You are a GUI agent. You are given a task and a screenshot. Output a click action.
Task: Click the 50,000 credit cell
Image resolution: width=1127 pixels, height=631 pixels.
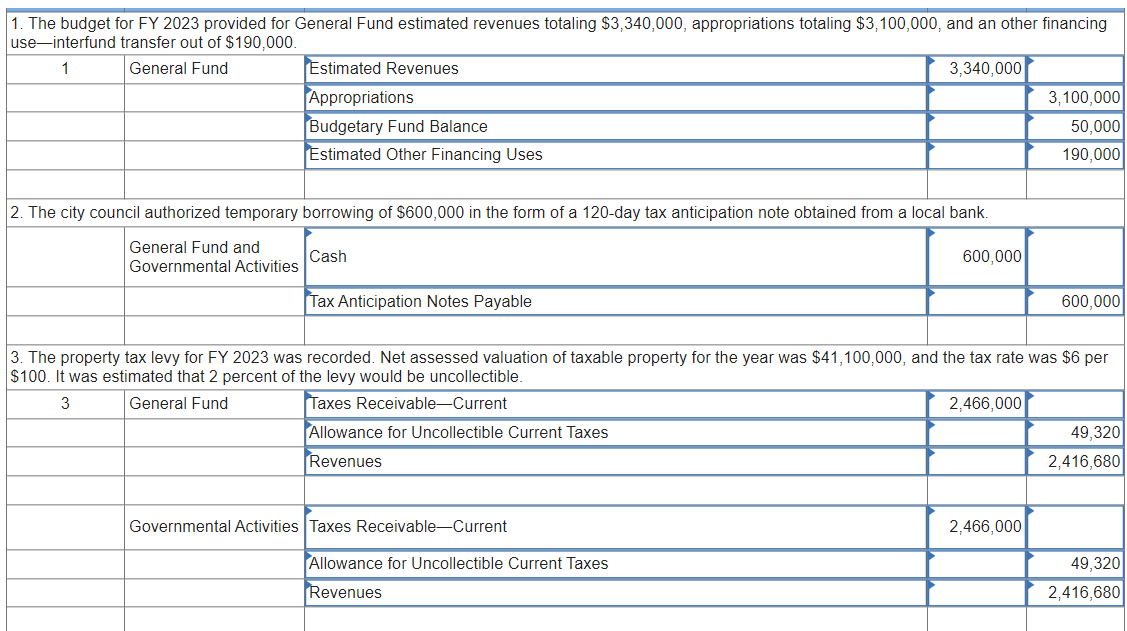pyautogui.click(x=1074, y=126)
